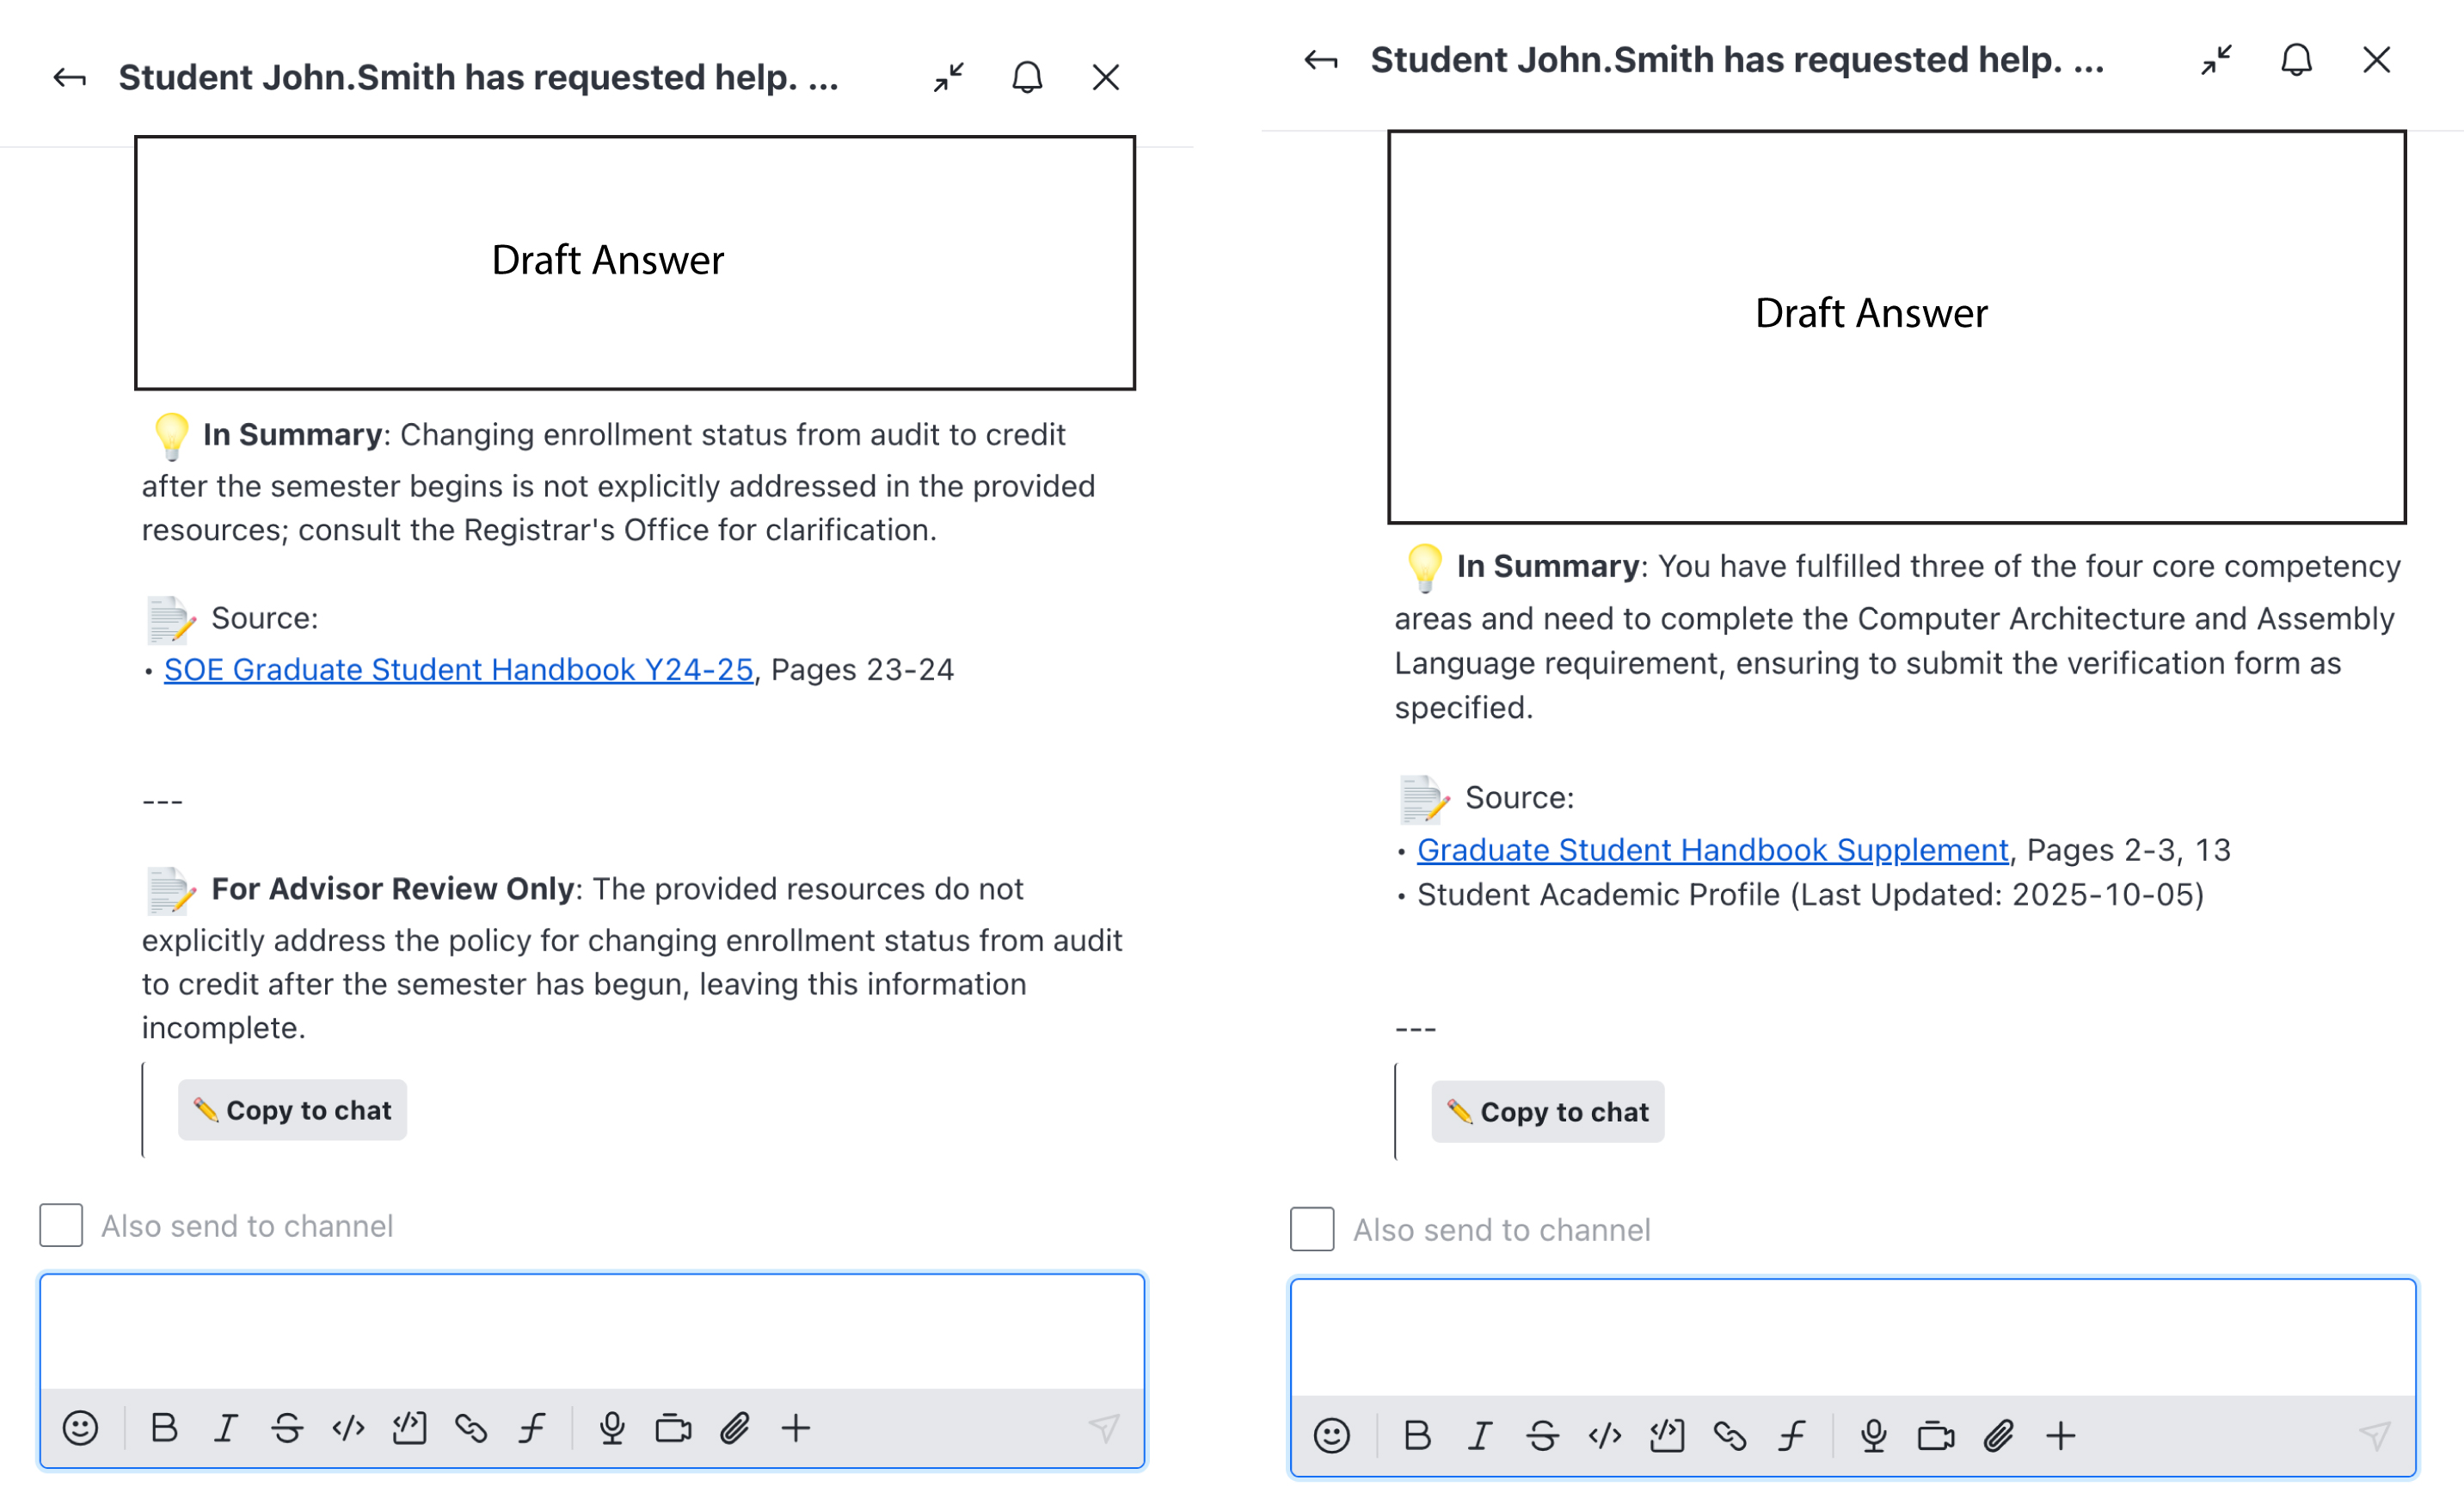Open Graduate Student Handbook Supplement link
2464x1499 pixels.
(x=1712, y=849)
